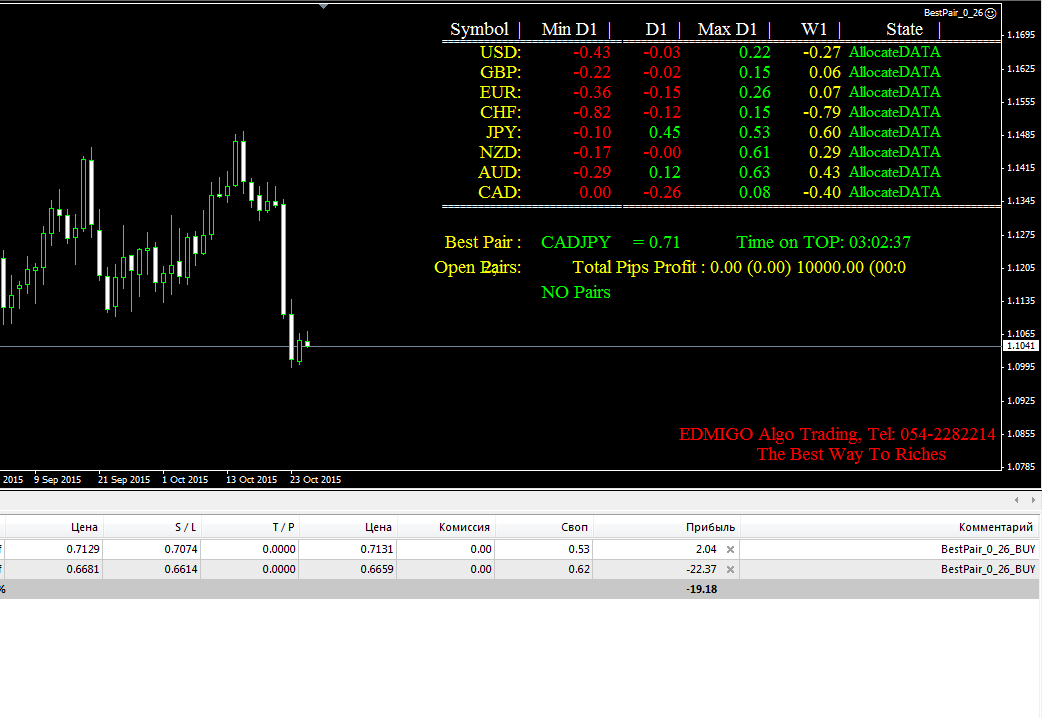Close the order with profit -22.37
1042x718 pixels.
pos(730,570)
